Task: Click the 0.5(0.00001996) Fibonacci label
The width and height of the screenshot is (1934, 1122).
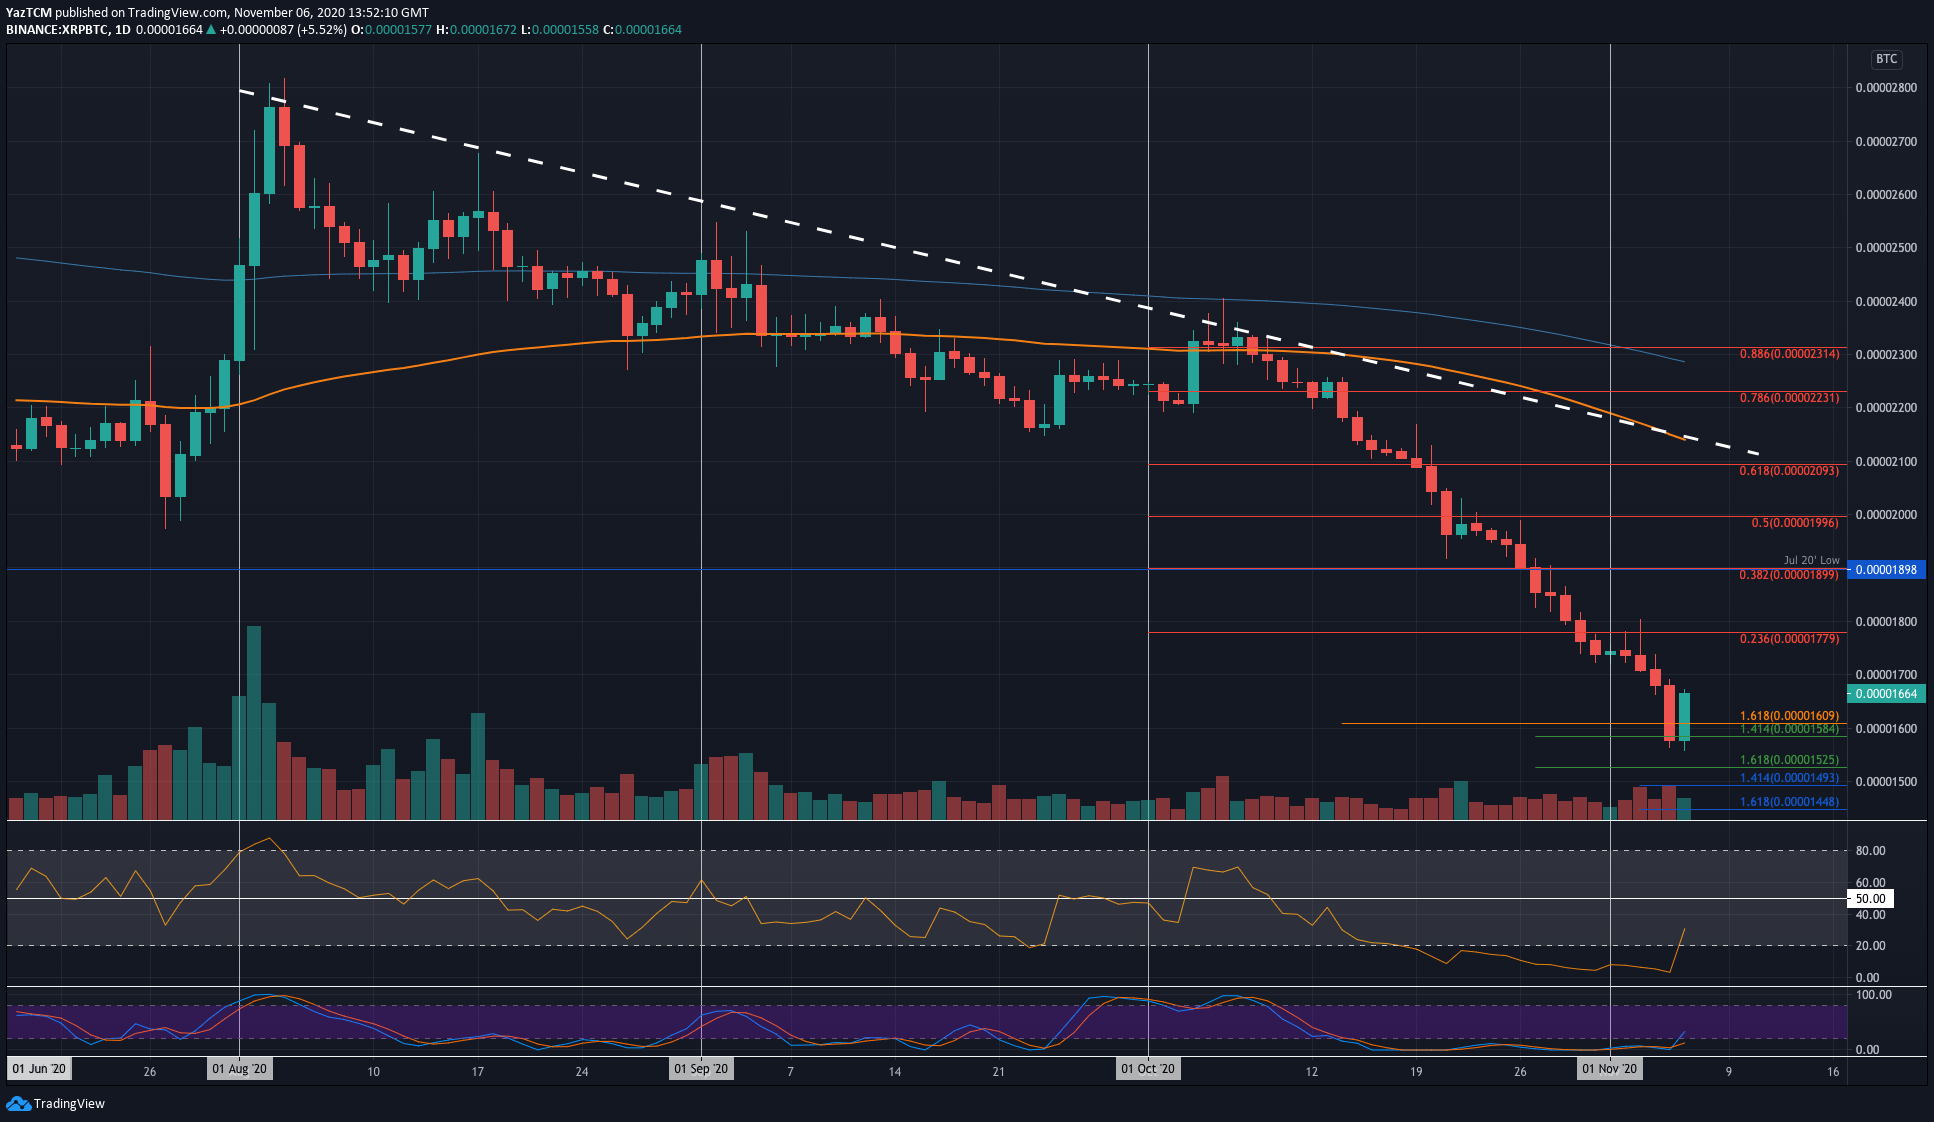Action: 1795,522
